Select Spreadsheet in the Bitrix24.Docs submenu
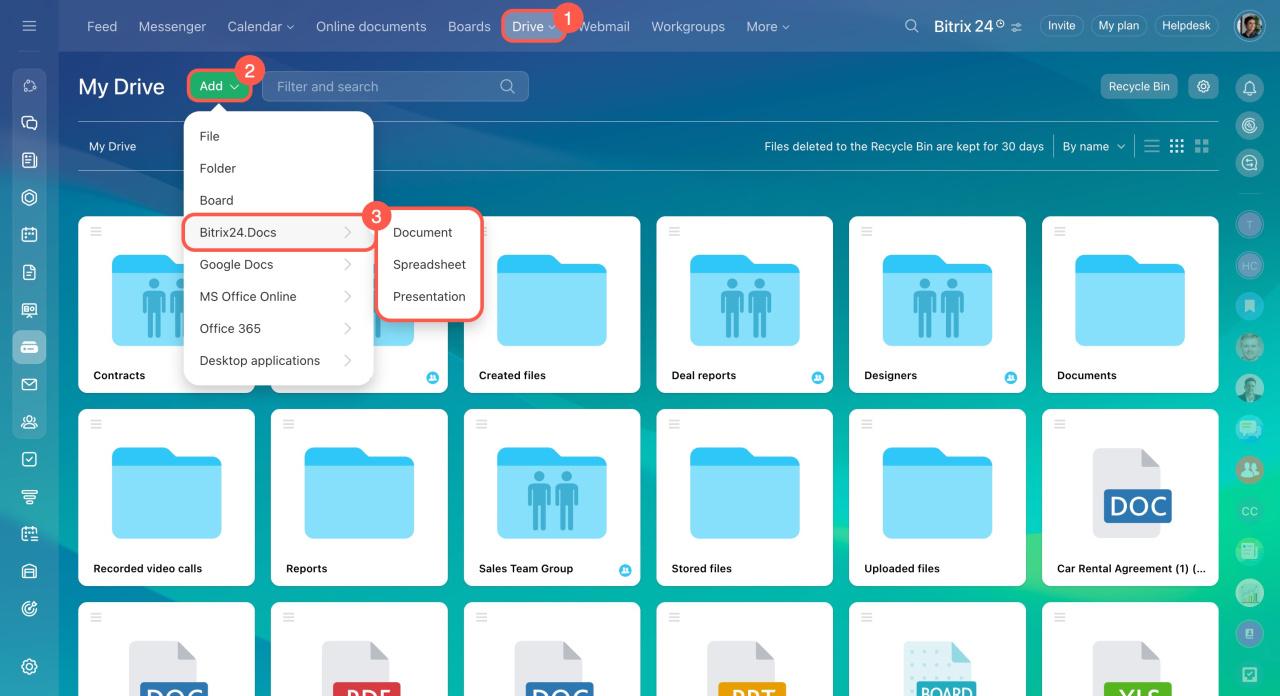The image size is (1280, 696). click(x=430, y=265)
